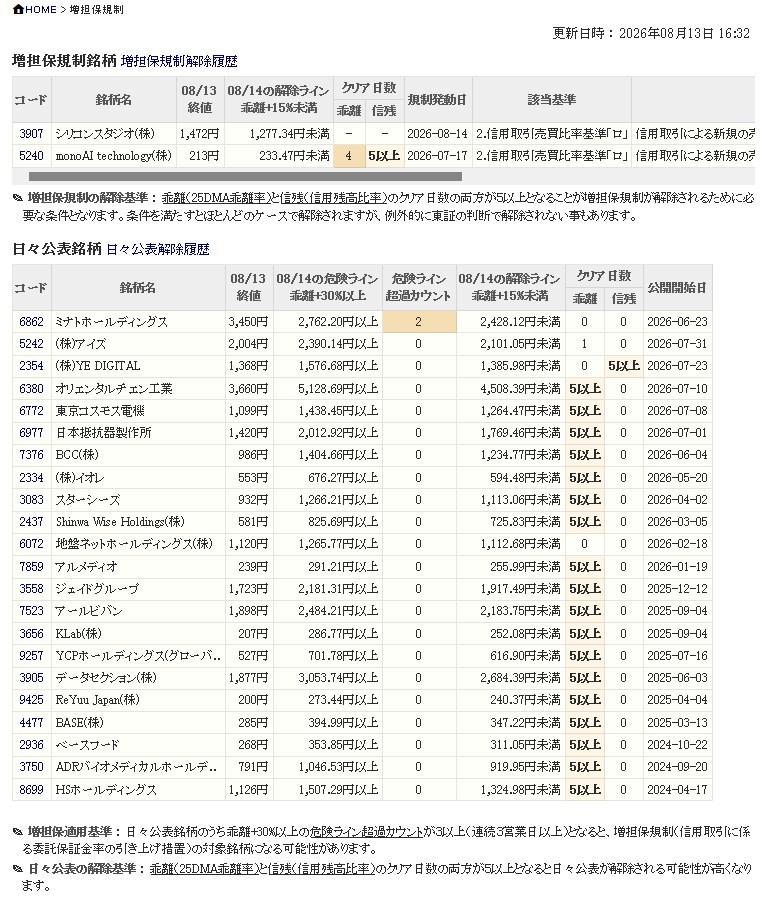
Task: Select the highlighted count 2 for ミナトホールディングス
Action: (x=418, y=322)
